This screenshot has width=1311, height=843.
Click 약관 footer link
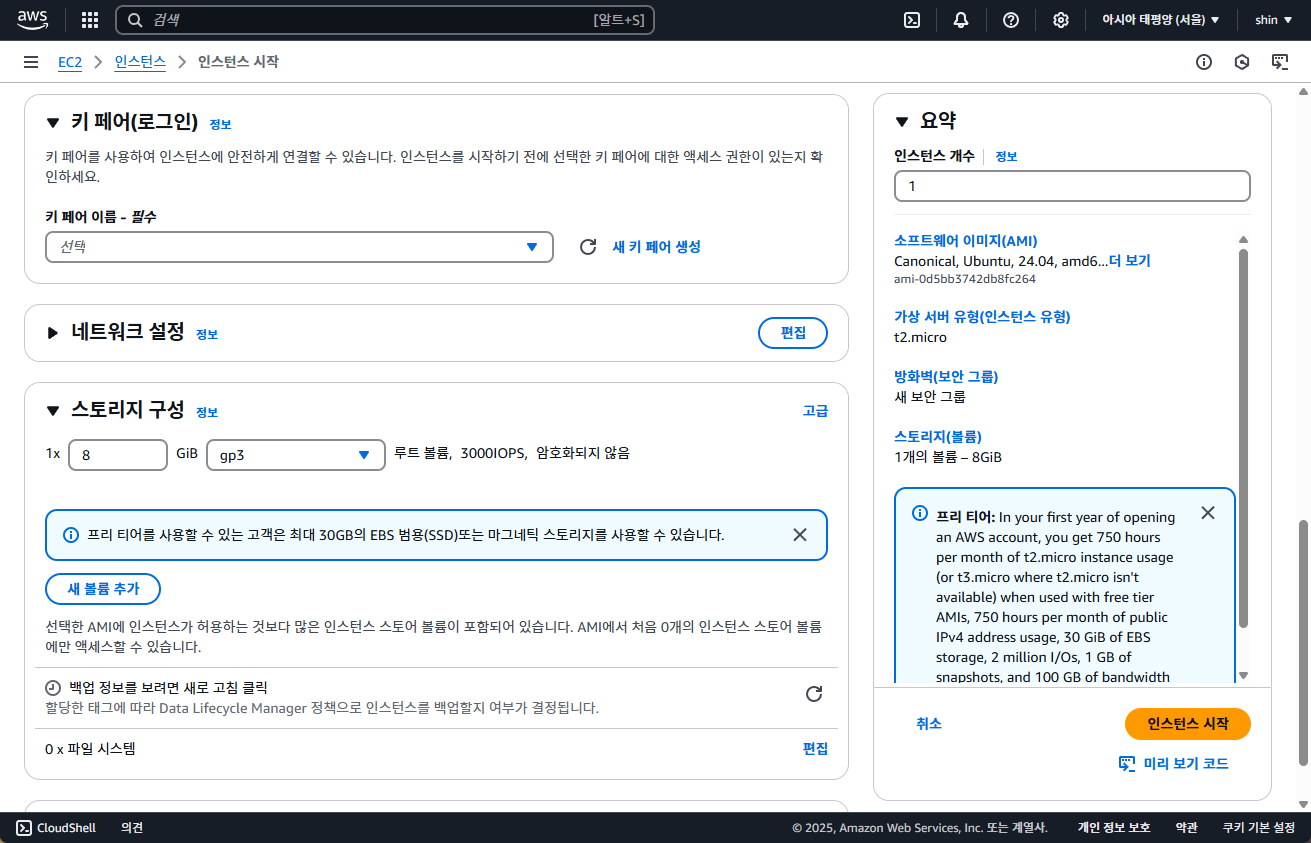click(x=1187, y=828)
